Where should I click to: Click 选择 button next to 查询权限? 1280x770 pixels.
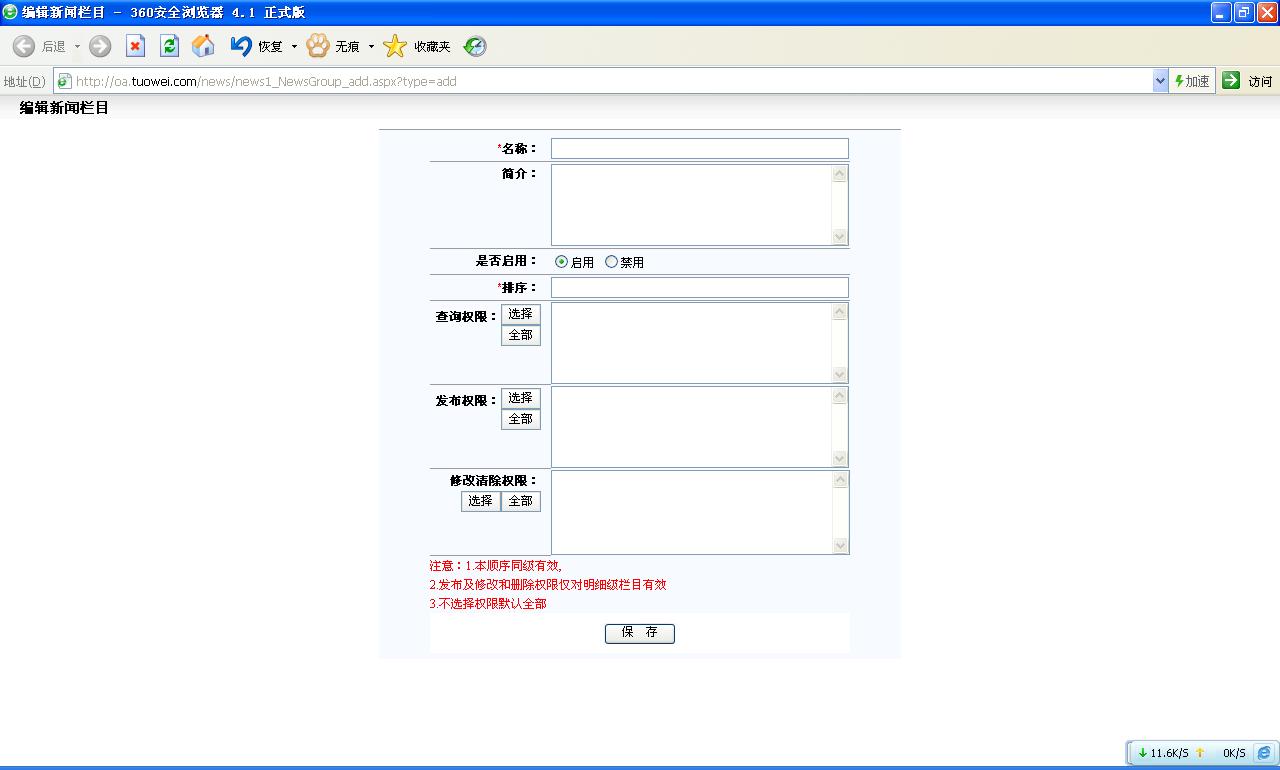[520, 314]
